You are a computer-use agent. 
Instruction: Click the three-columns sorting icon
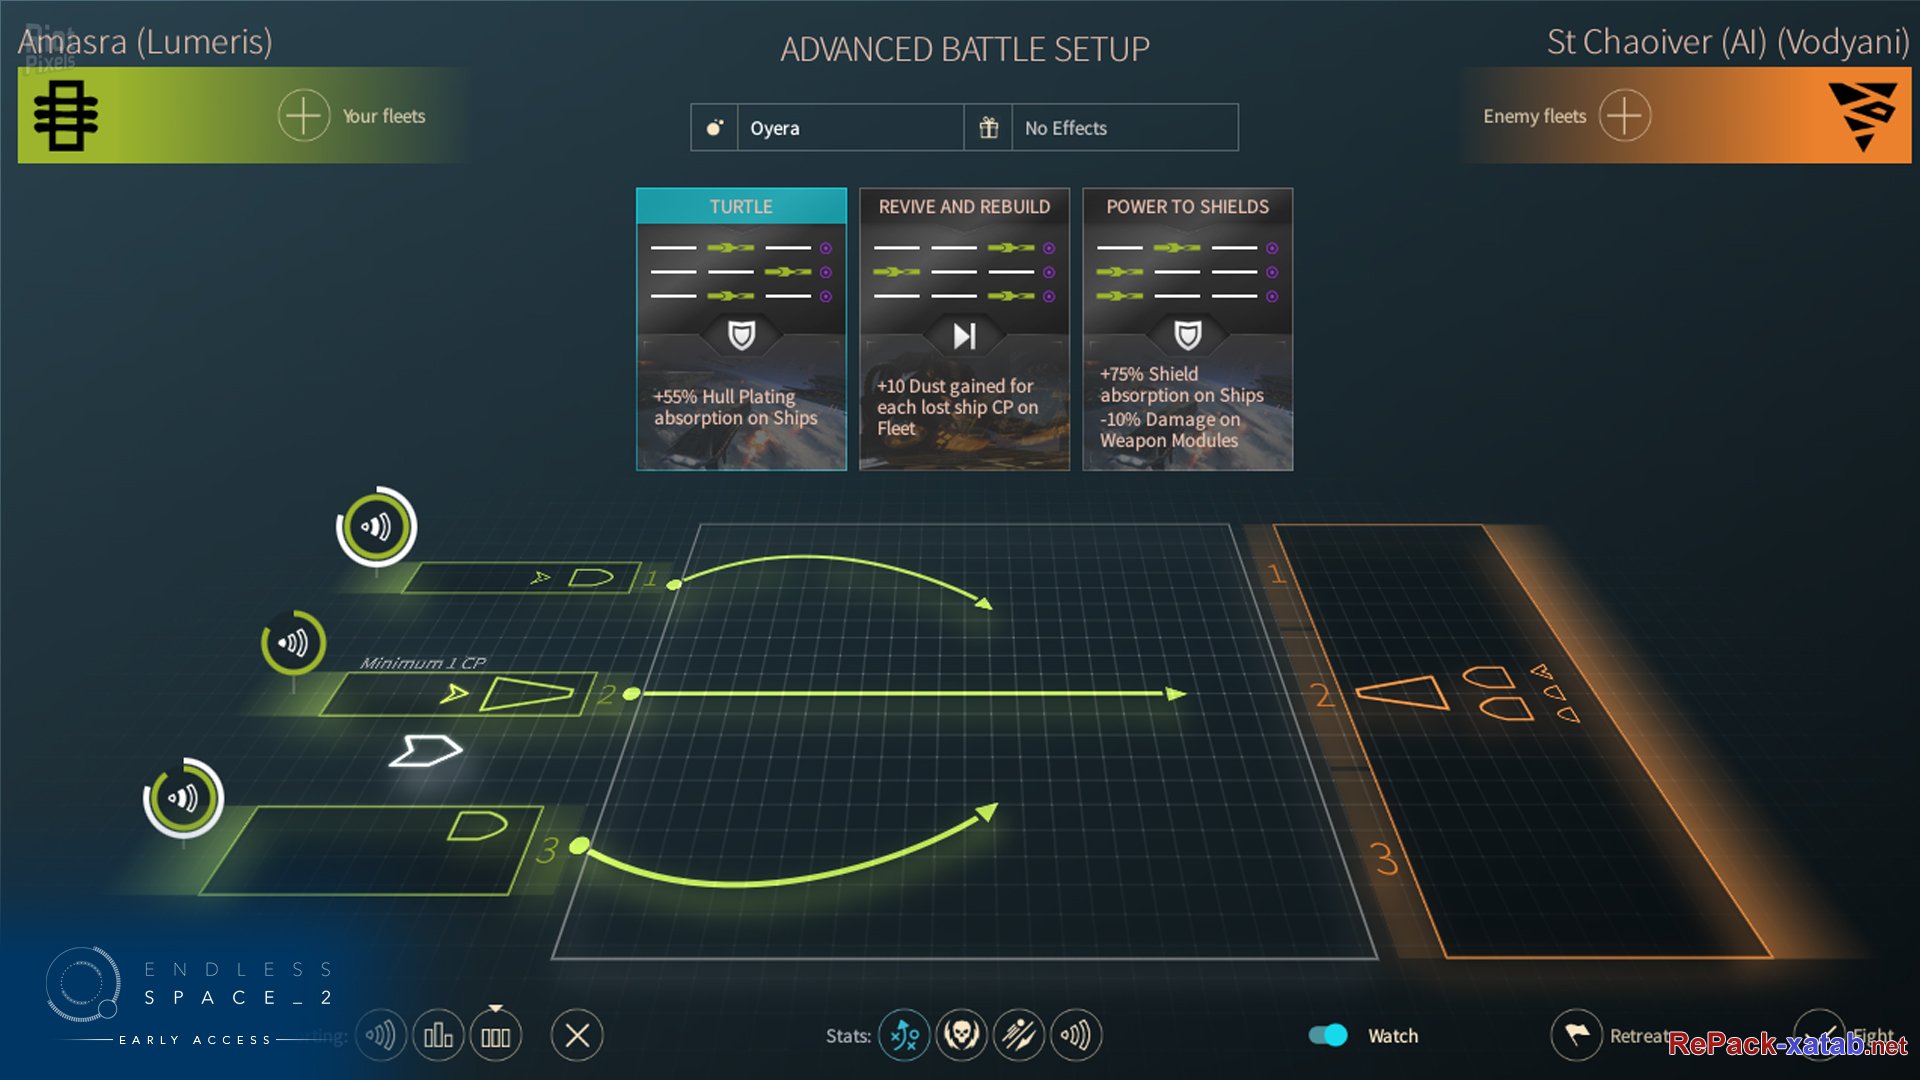[x=495, y=1036]
